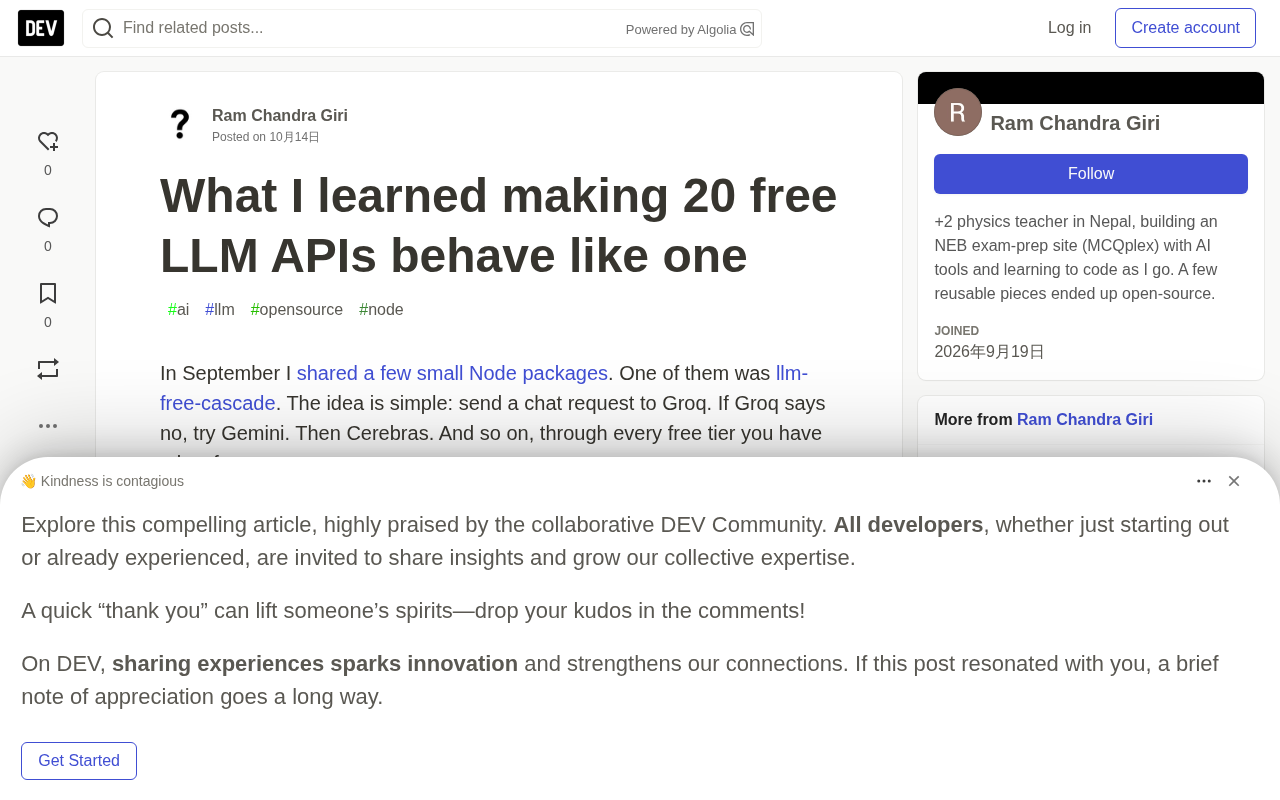The image size is (1280, 800).
Task: Click the joined date '2026年9月19日'
Action: 989,352
